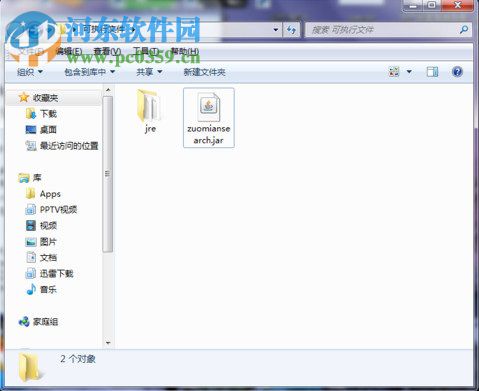Image resolution: width=479 pixels, height=391 pixels.
Task: Open the 迅雷下载 library
Action: 49,274
